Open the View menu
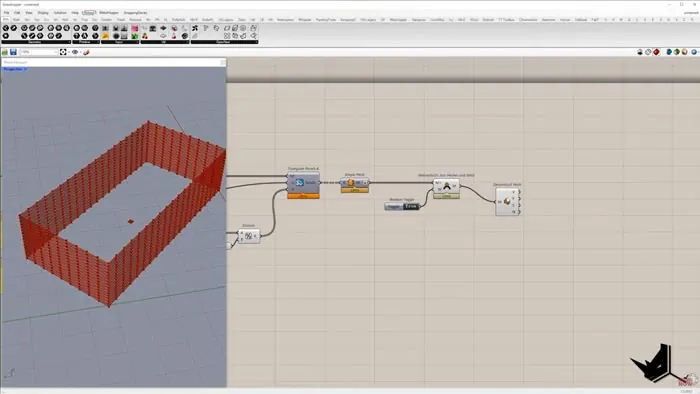This screenshot has height=394, width=700. (29, 12)
